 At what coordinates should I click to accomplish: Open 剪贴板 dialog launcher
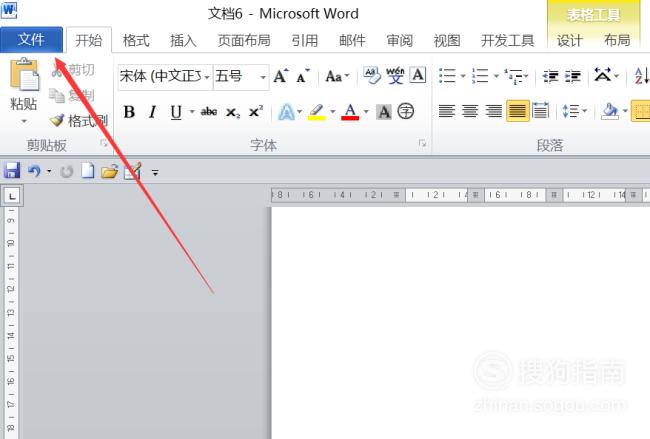tap(104, 143)
